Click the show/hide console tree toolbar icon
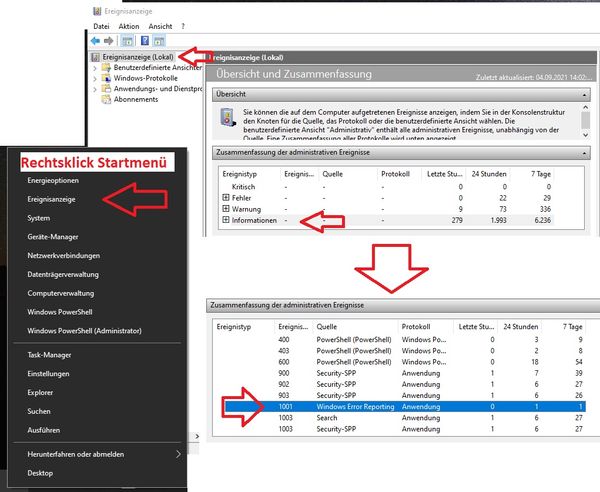 point(127,41)
